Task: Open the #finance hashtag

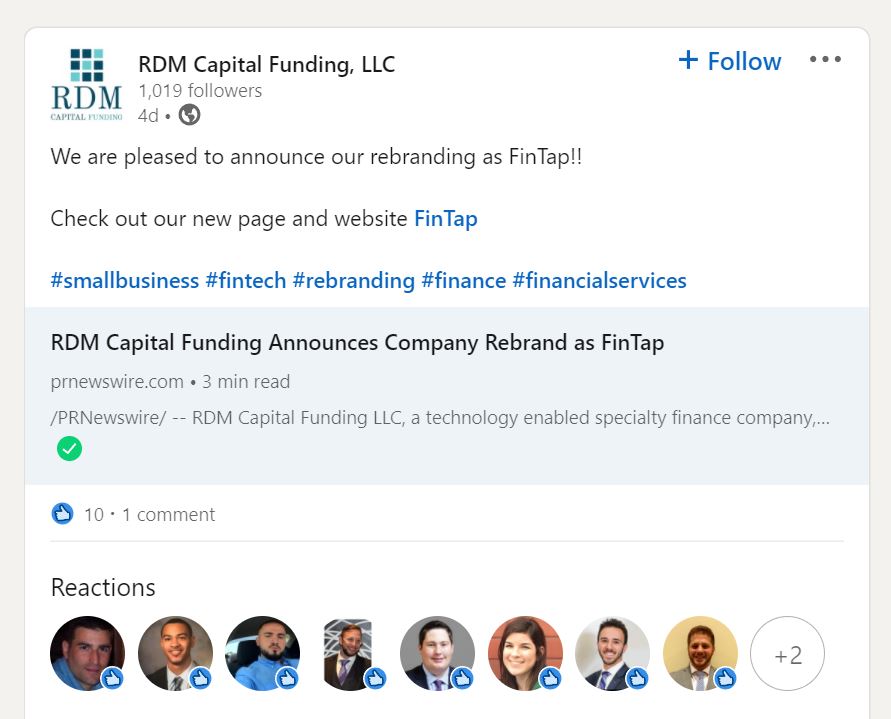Action: click(463, 280)
